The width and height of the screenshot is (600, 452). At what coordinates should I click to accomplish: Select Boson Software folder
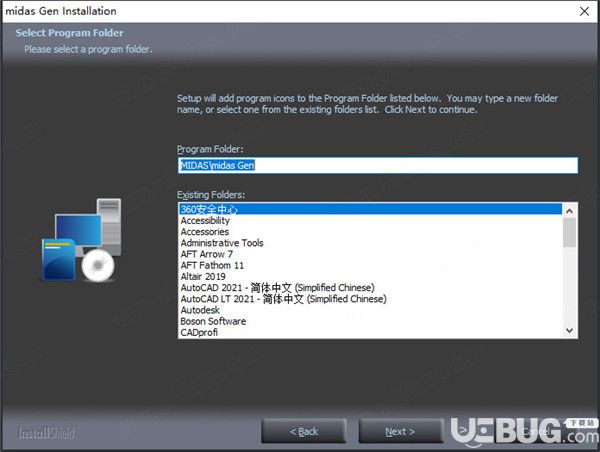tap(370, 321)
